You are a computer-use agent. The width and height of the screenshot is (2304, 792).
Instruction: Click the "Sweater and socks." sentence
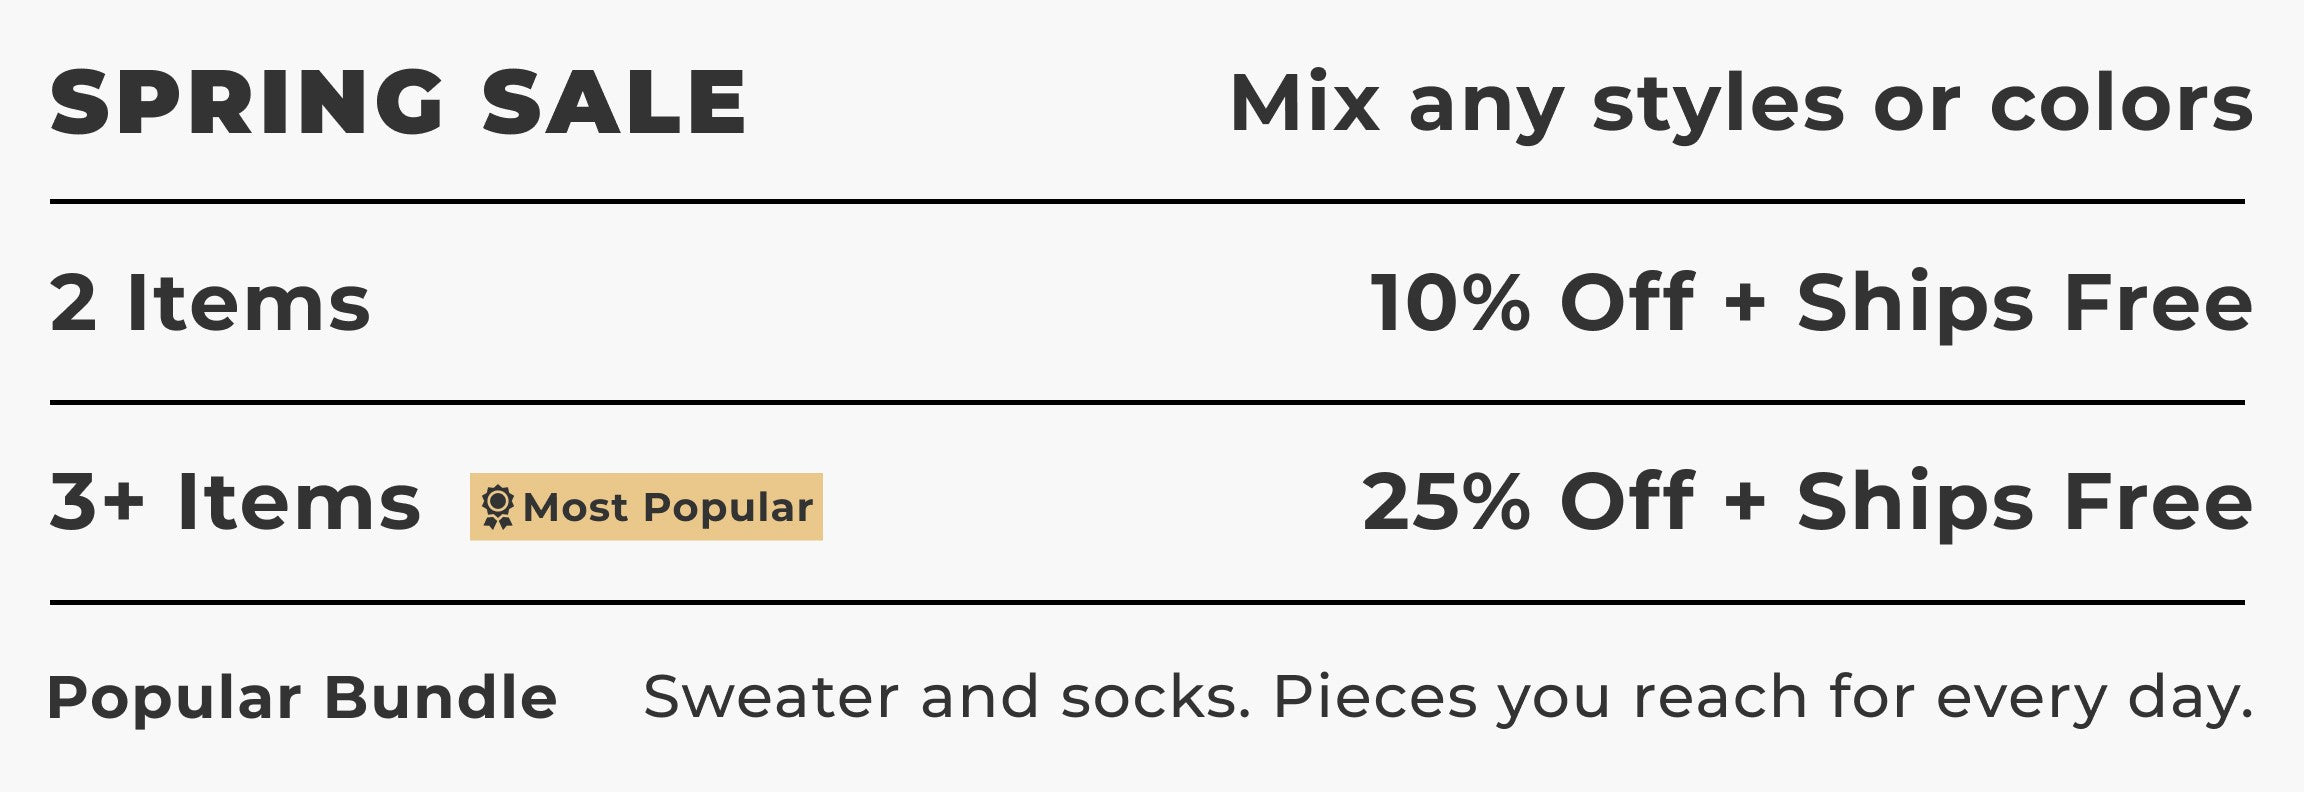[x=946, y=697]
